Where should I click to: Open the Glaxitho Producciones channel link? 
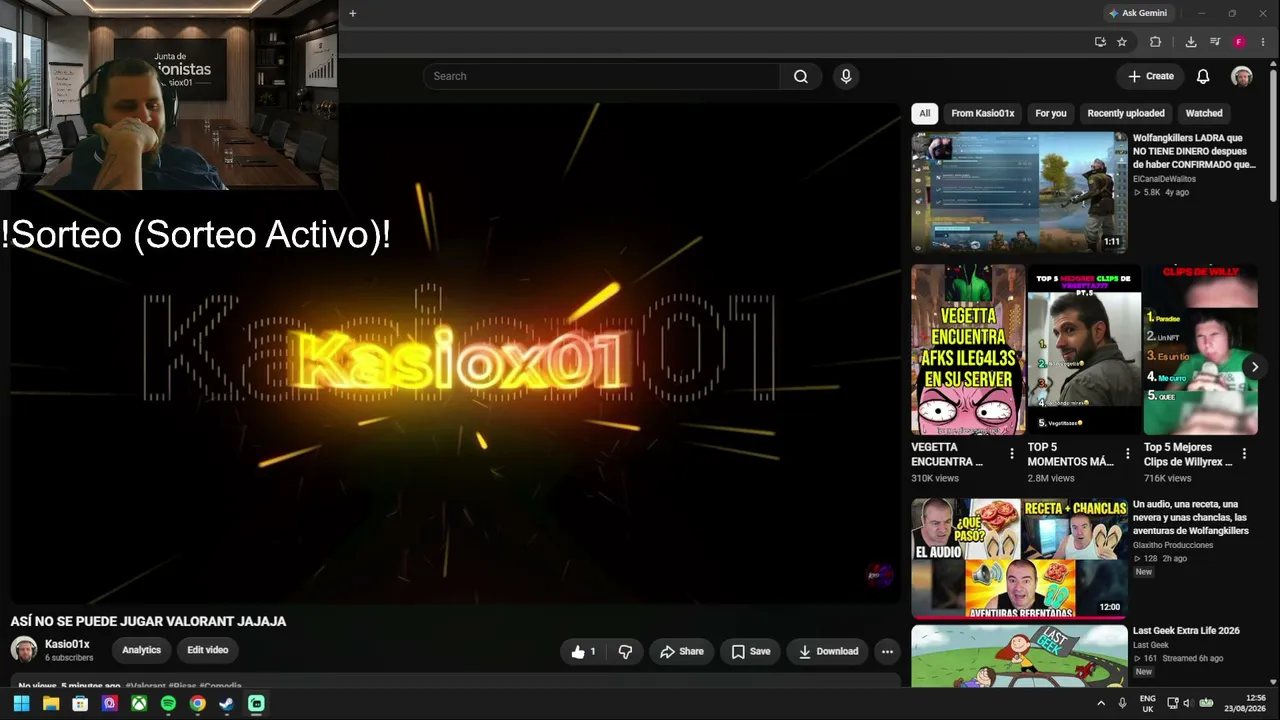[x=1173, y=545]
